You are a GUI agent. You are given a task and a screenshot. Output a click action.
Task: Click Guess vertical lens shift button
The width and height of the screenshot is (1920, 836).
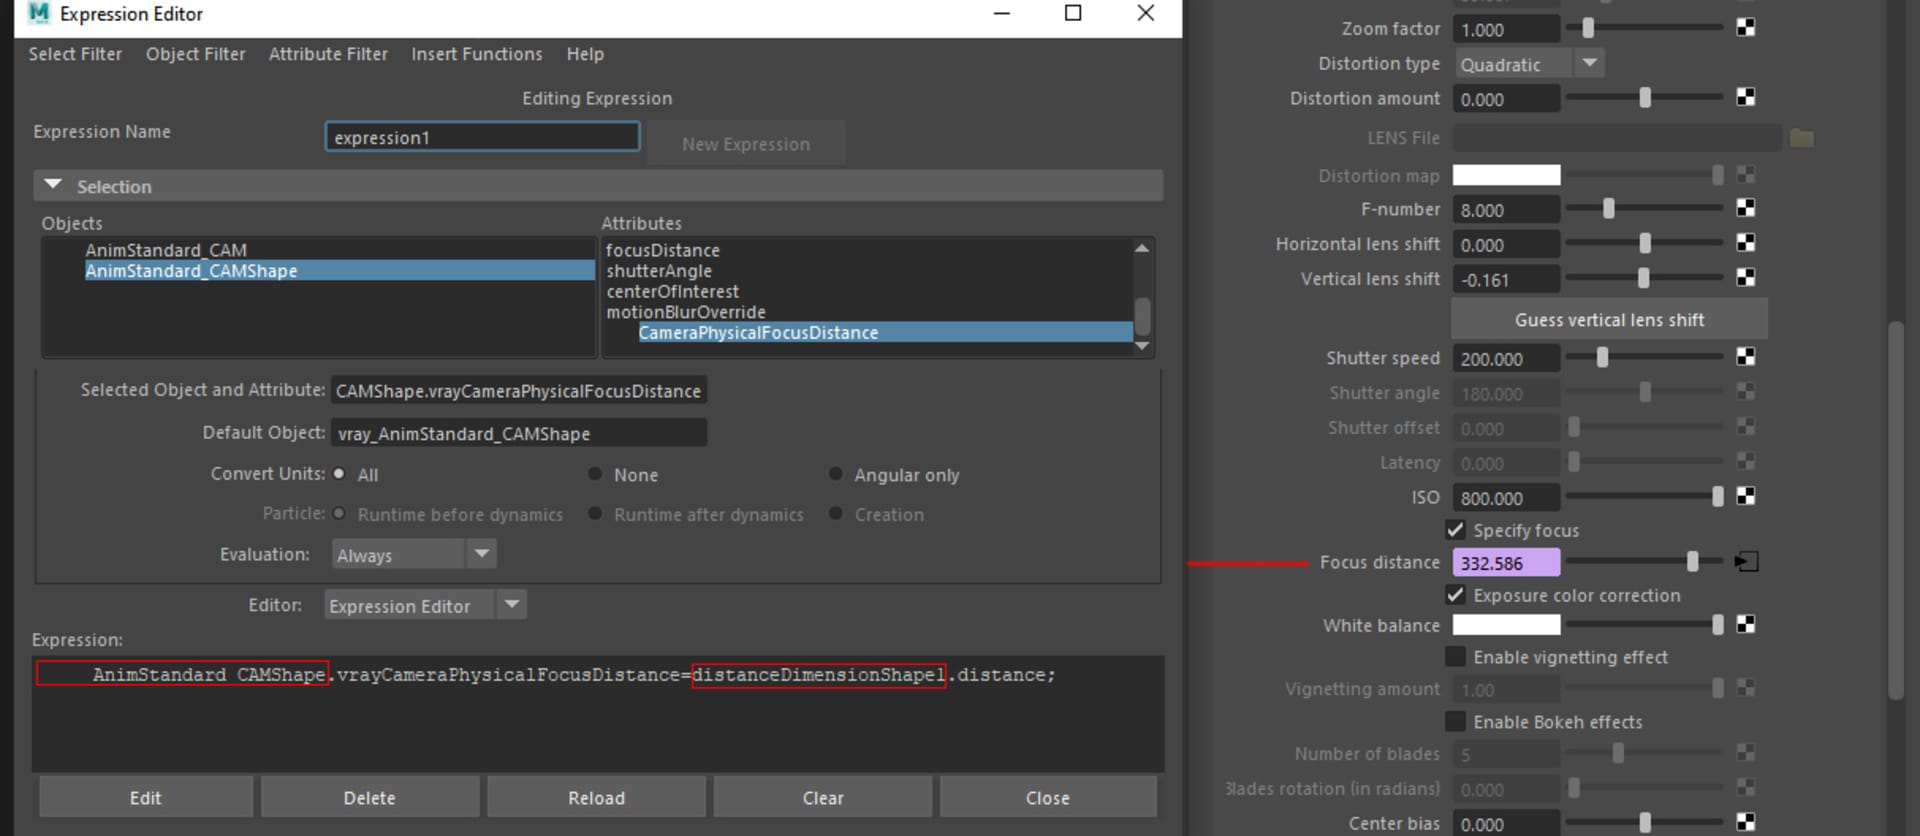[1609, 319]
